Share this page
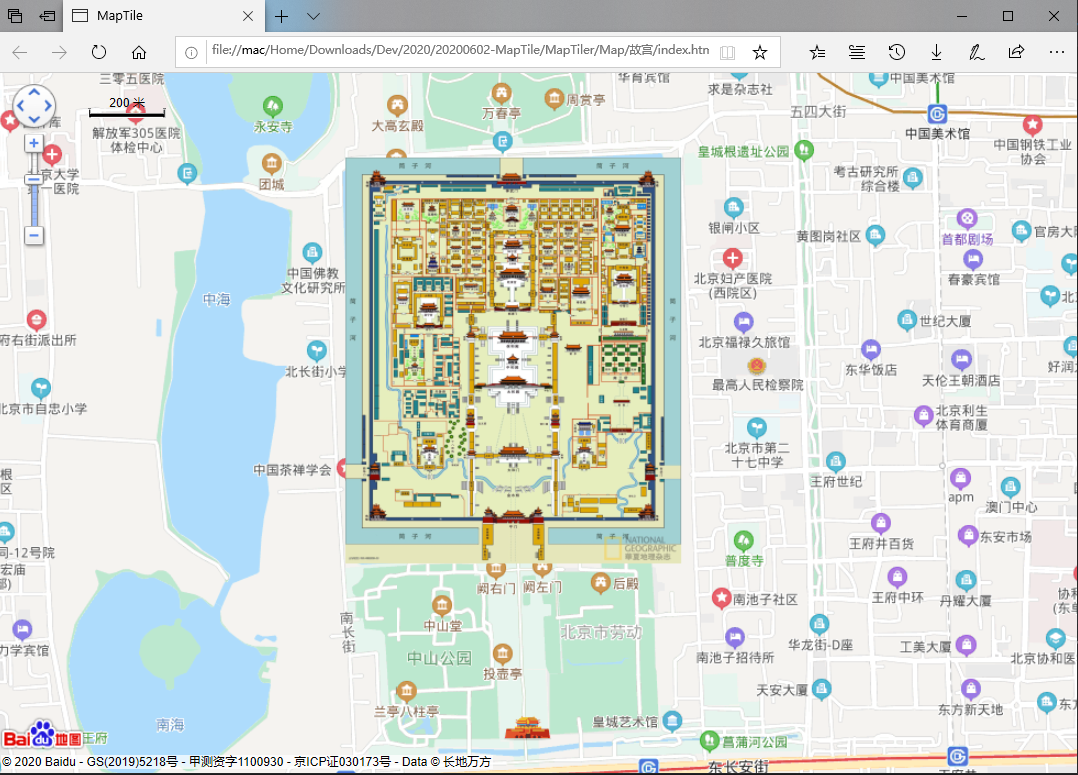 point(1016,52)
